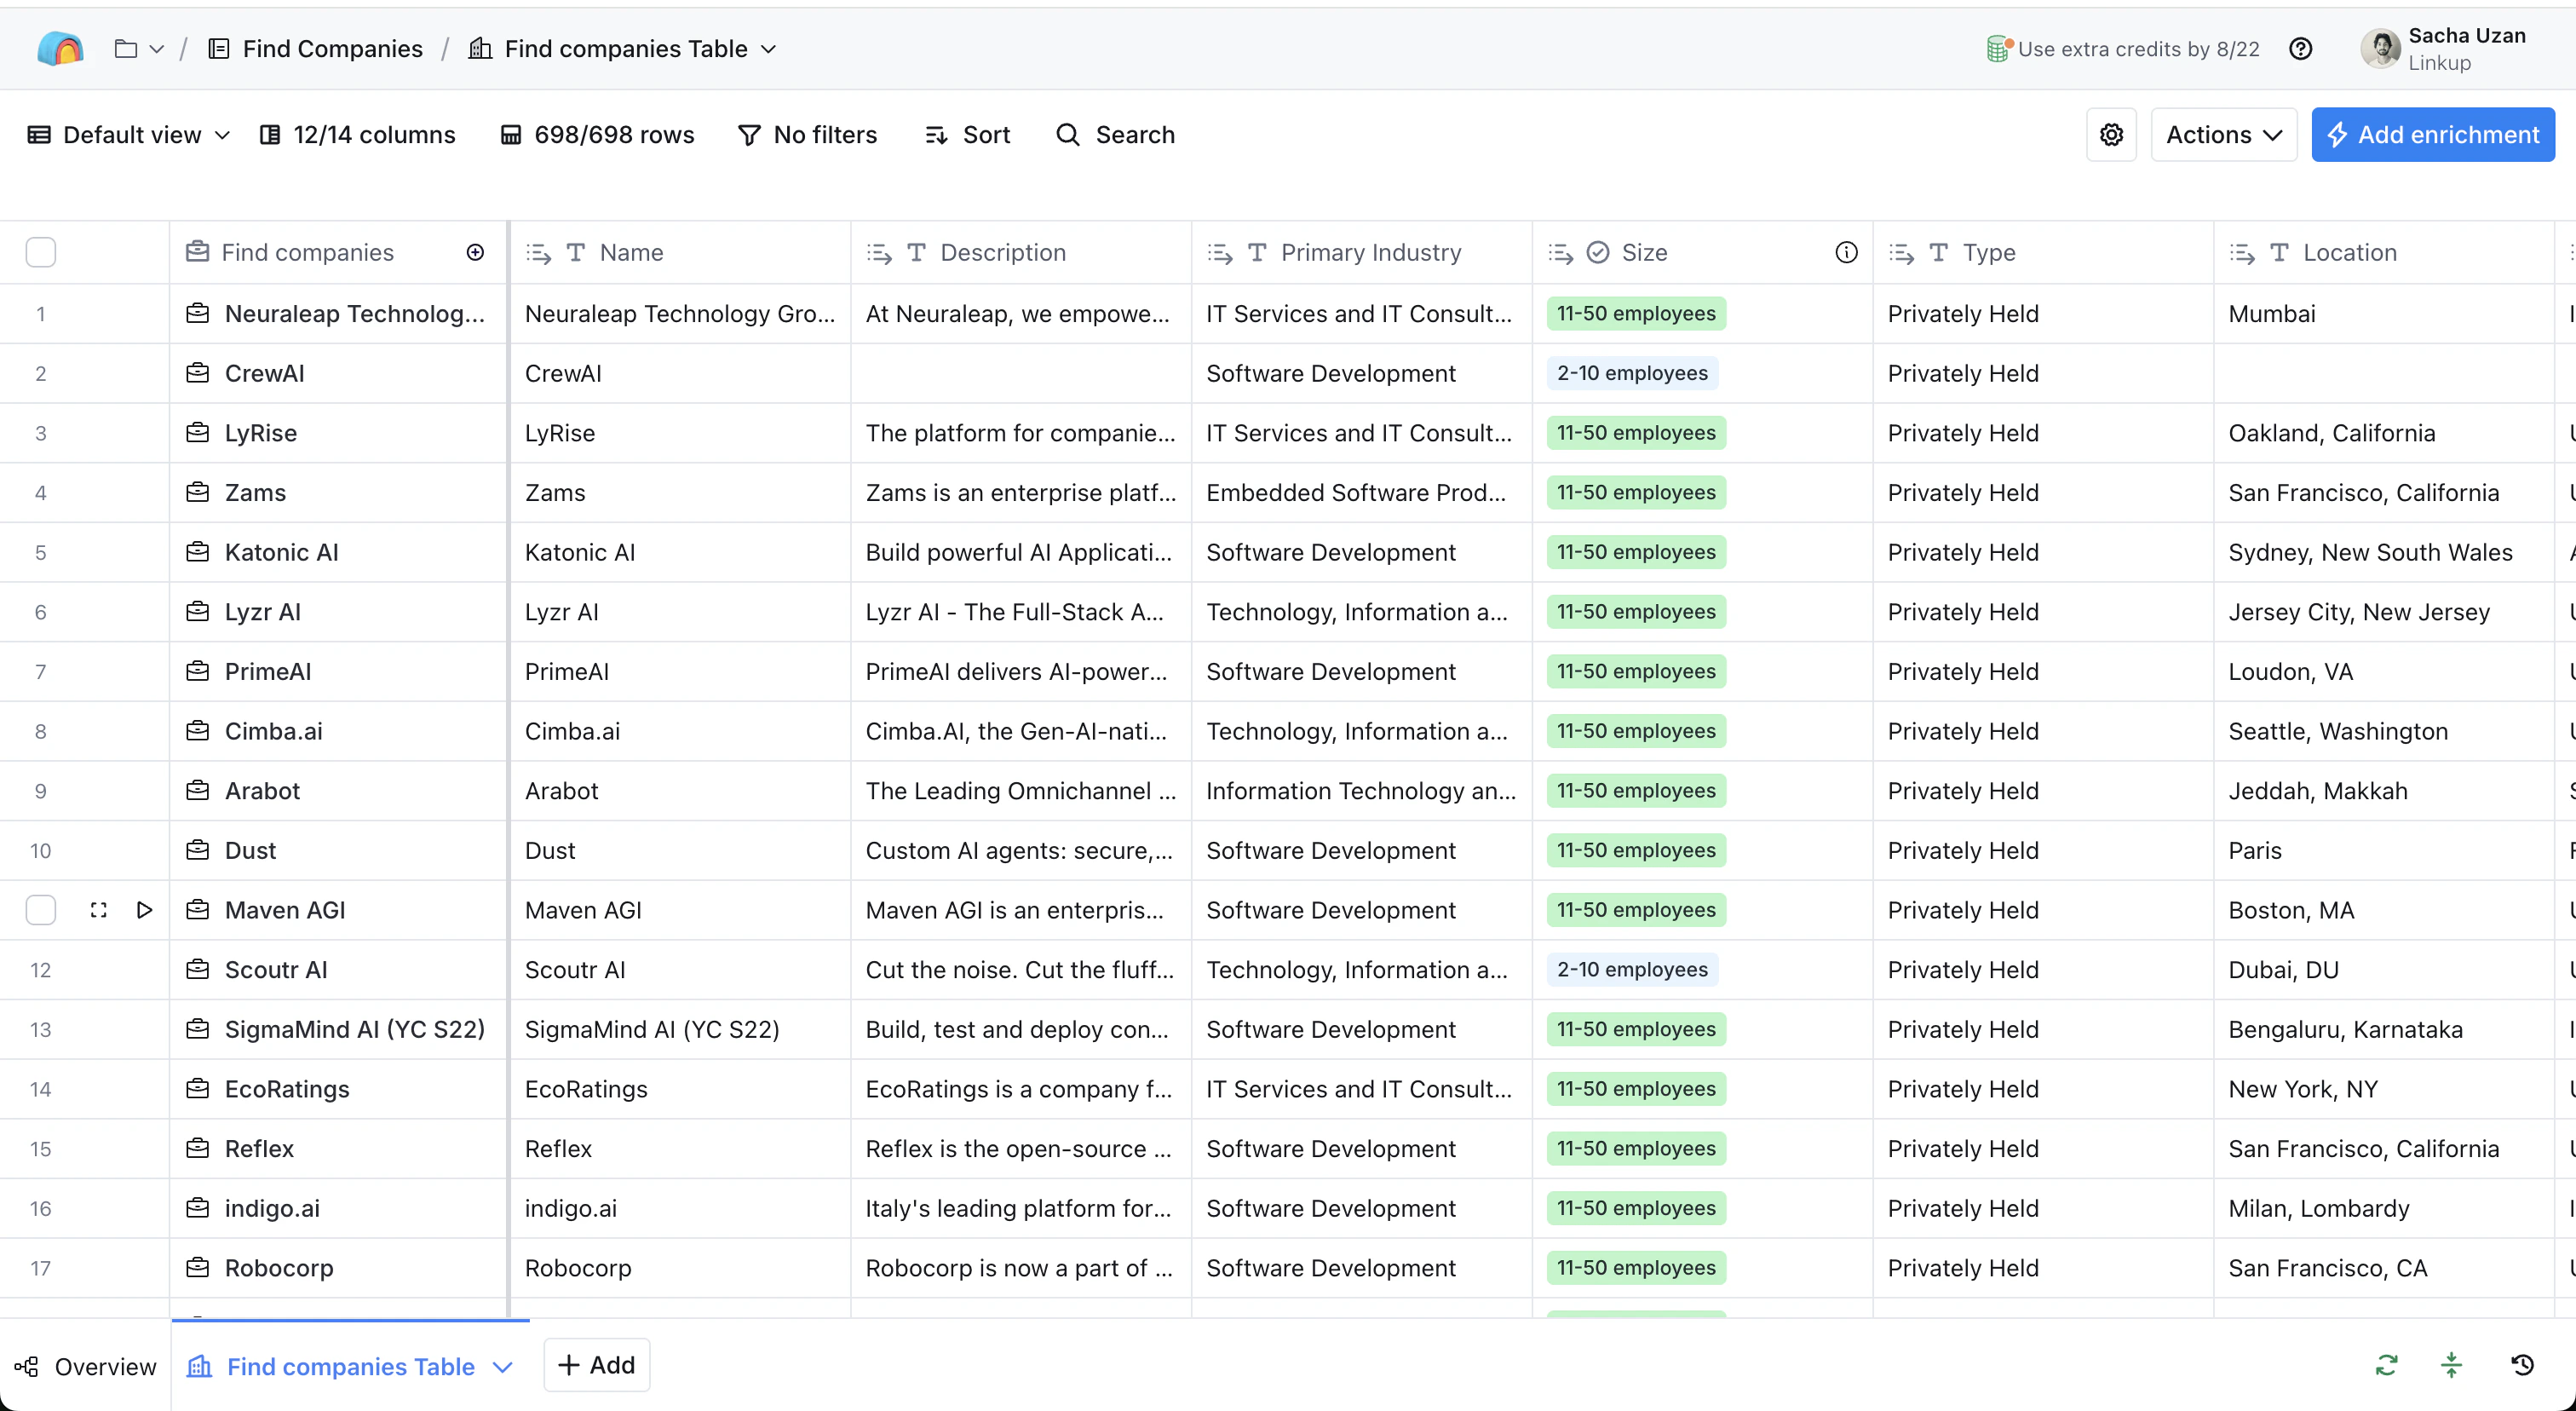This screenshot has width=2576, height=1411.
Task: Run the Maven AGI row with play icon
Action: [144, 910]
